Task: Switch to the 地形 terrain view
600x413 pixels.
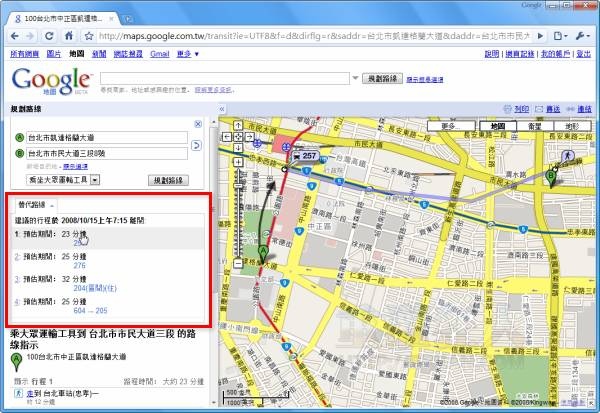Action: click(x=572, y=126)
